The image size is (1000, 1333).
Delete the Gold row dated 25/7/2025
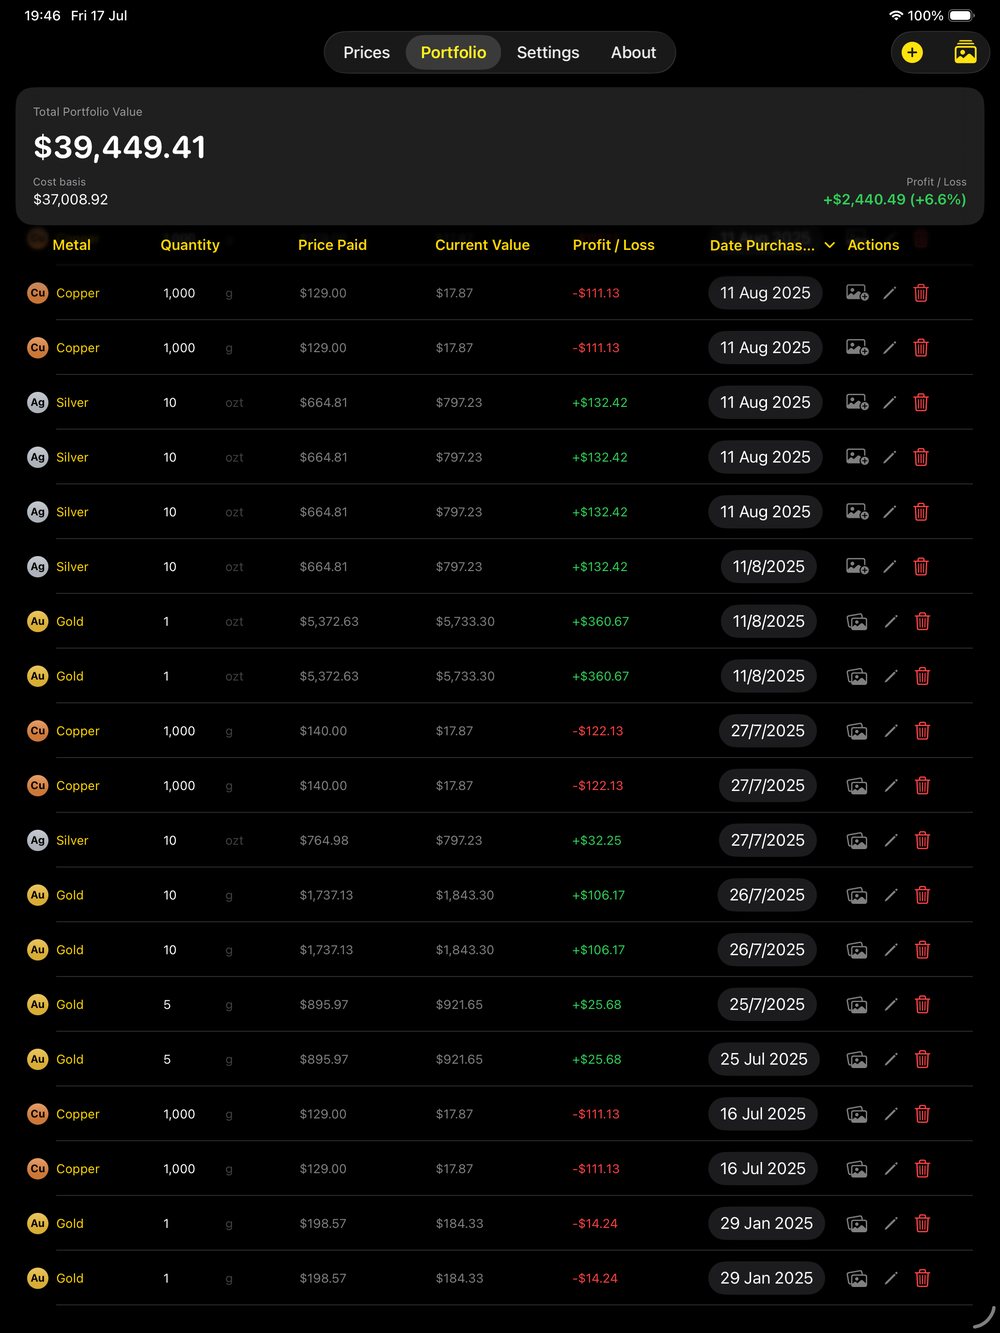coord(922,1004)
